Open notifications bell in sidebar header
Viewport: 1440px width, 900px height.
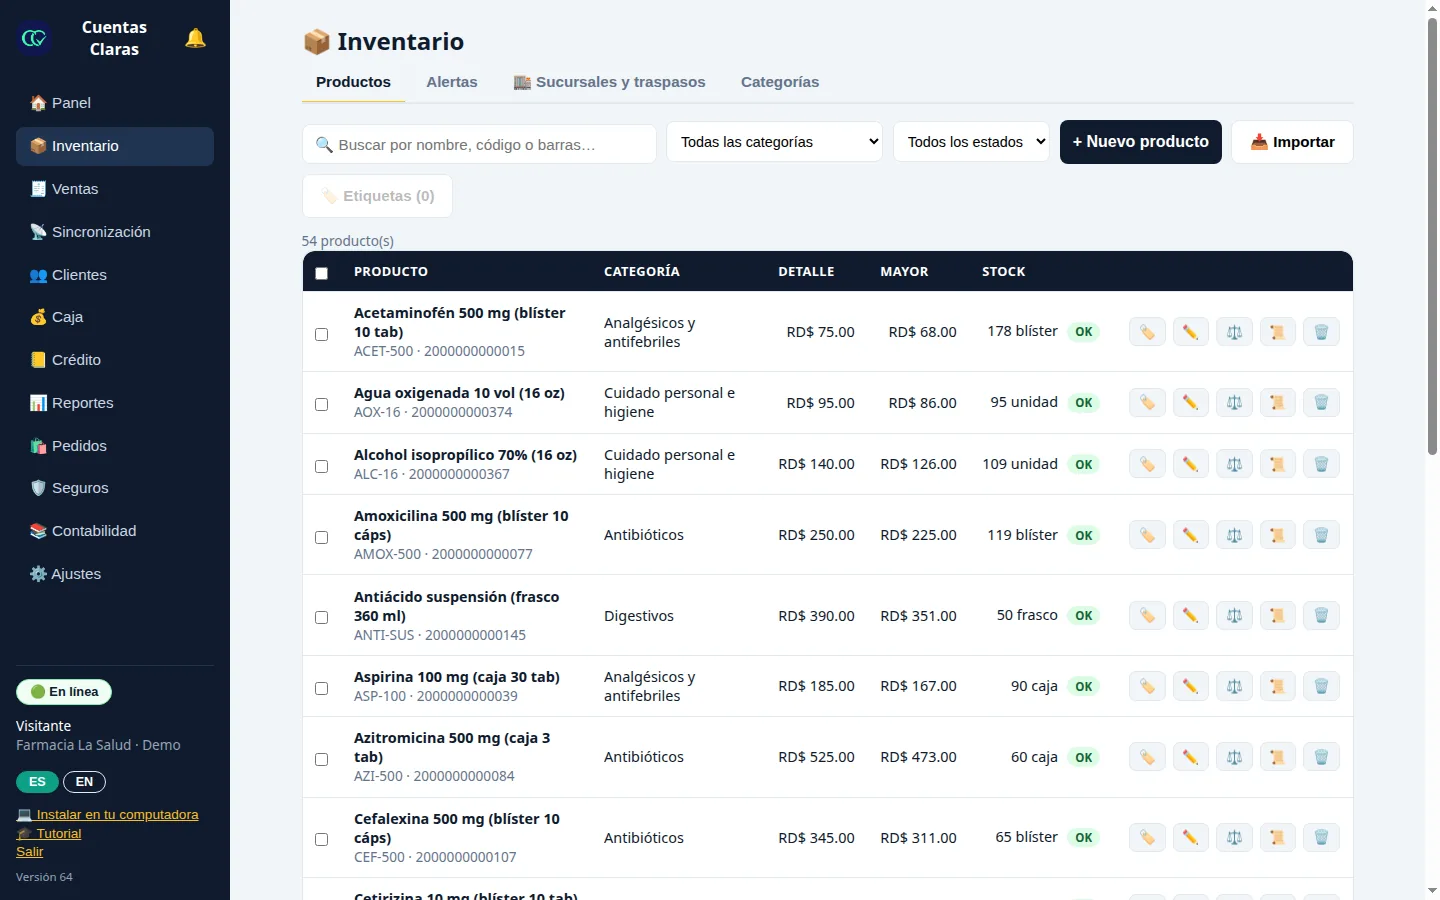(x=195, y=38)
